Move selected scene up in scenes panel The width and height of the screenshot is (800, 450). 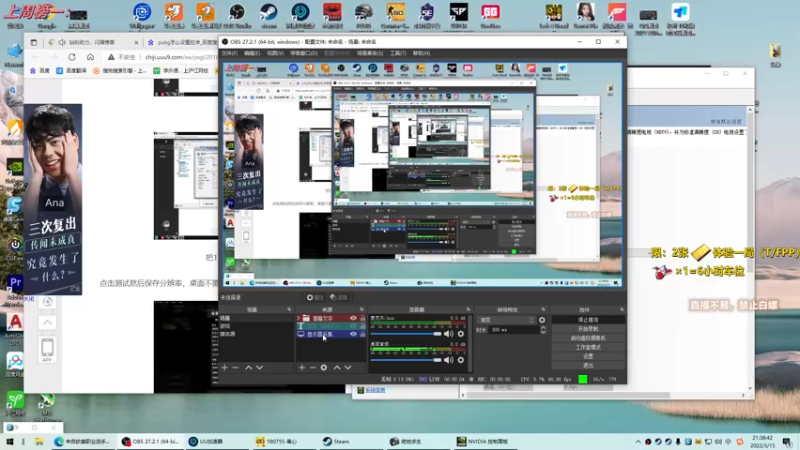click(x=248, y=367)
